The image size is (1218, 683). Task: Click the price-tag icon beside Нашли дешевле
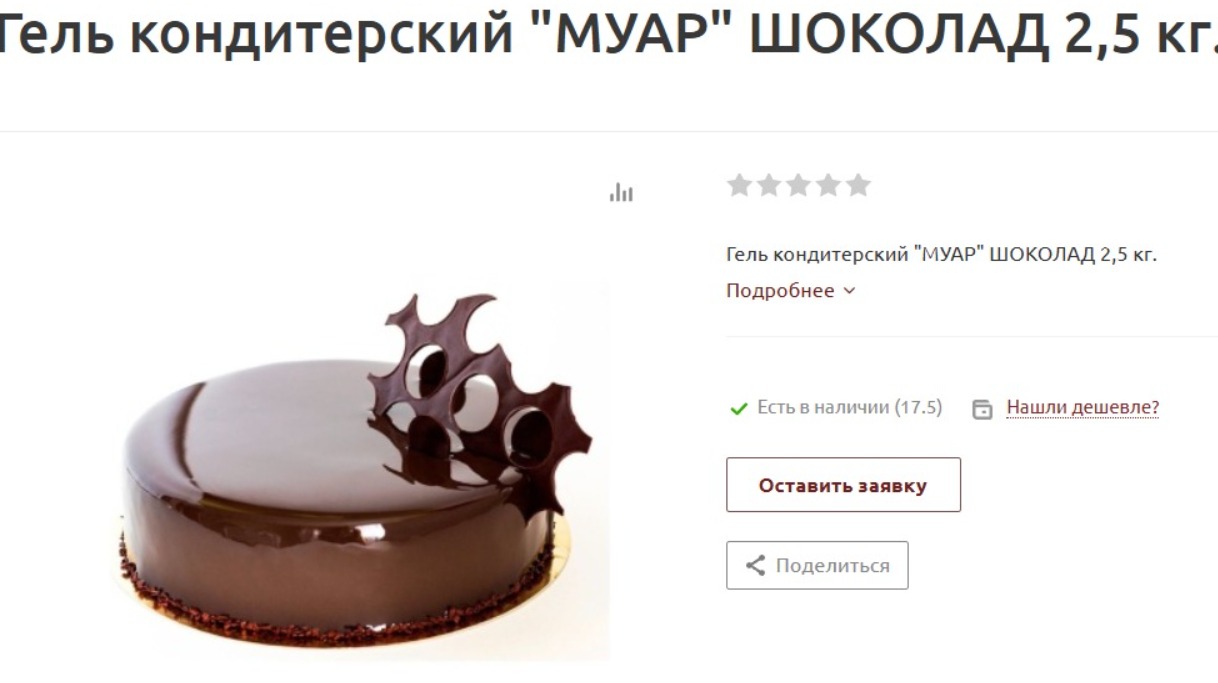983,409
